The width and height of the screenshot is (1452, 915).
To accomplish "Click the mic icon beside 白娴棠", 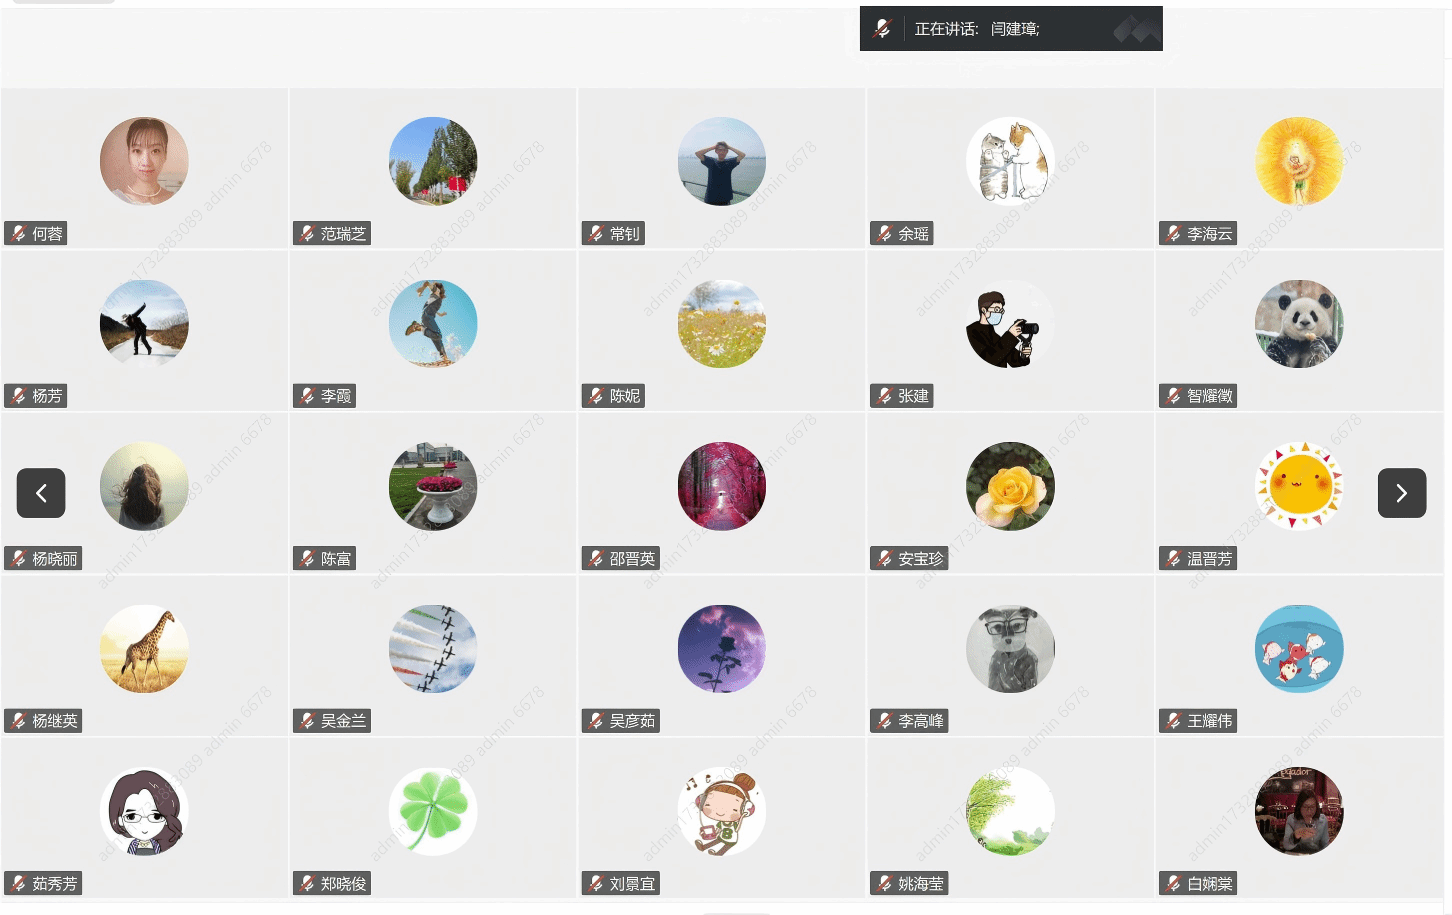I will coord(1174,884).
